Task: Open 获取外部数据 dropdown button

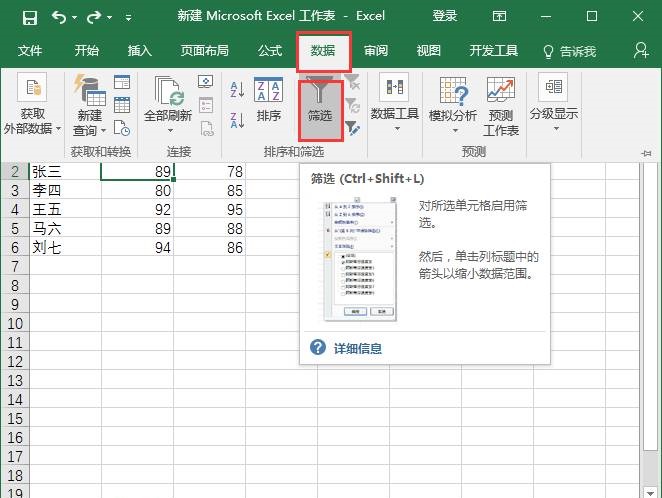Action: pyautogui.click(x=33, y=104)
